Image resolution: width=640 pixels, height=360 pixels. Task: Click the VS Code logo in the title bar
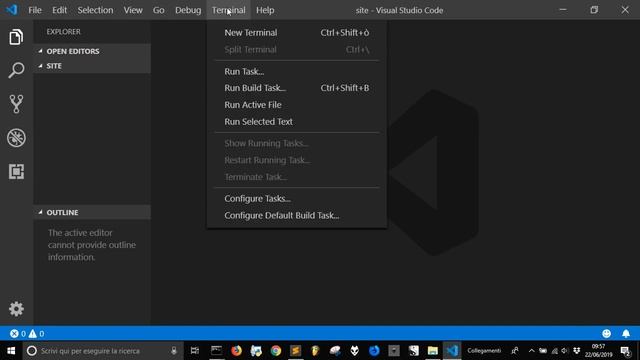click(x=12, y=10)
